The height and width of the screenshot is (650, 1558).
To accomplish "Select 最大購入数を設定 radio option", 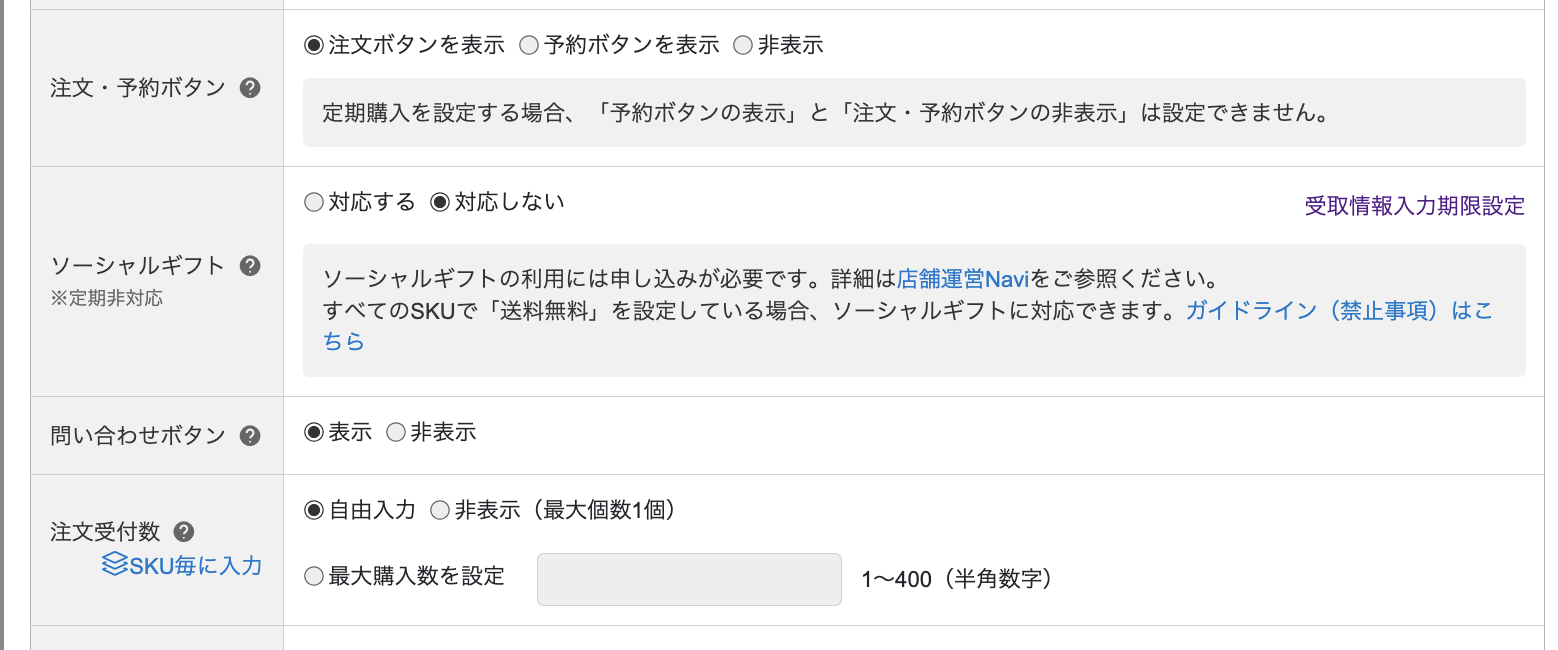I will pyautogui.click(x=314, y=577).
